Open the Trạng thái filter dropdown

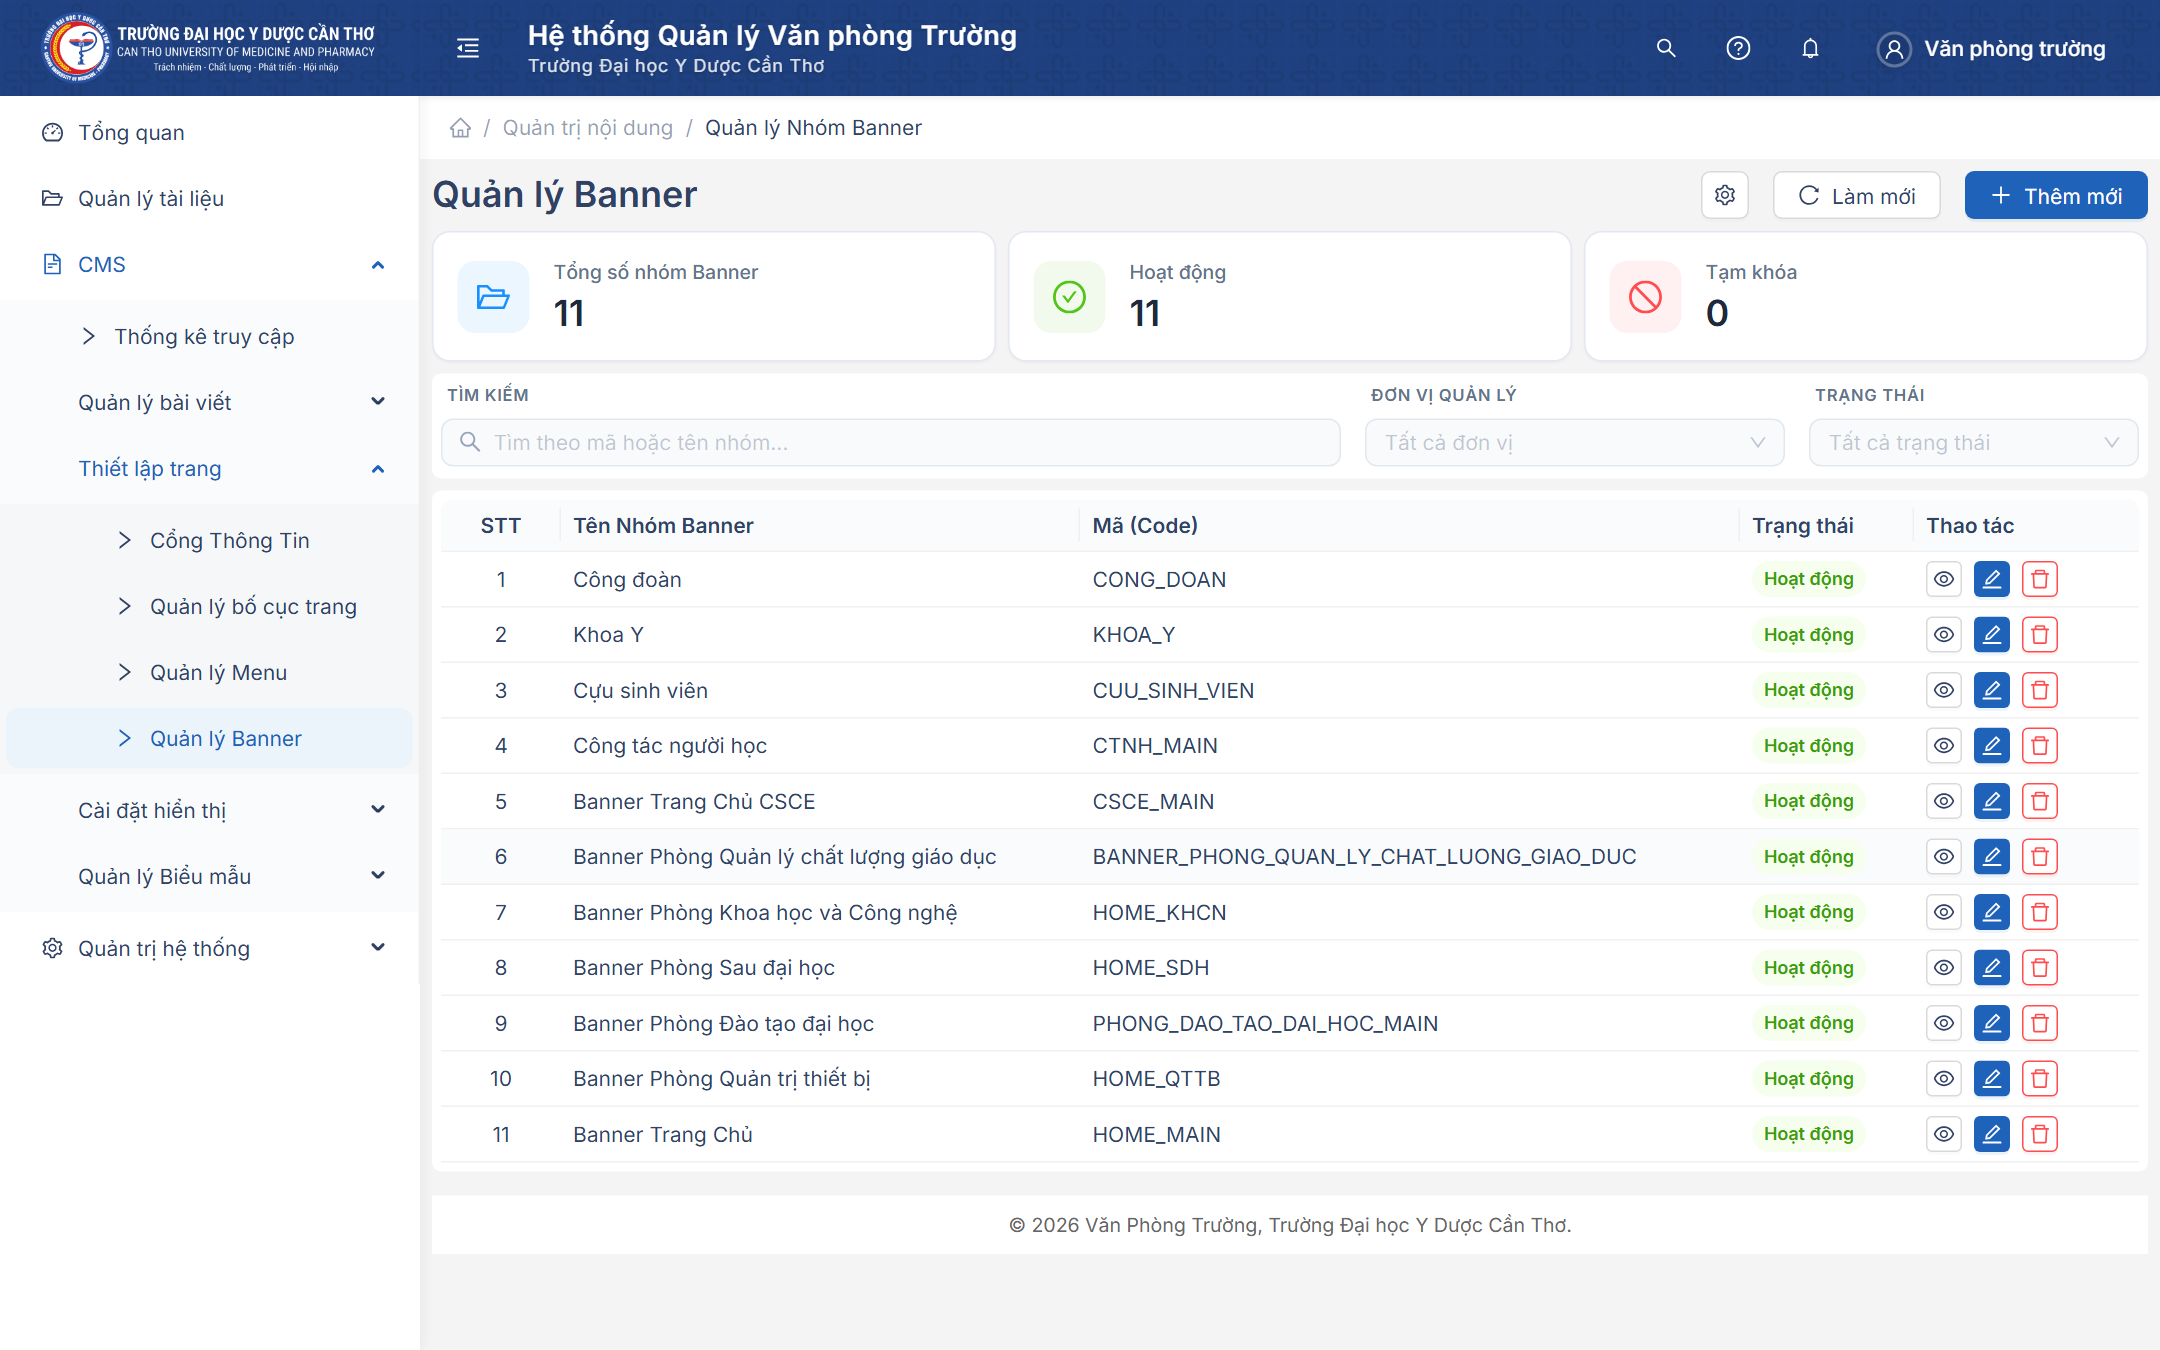point(1973,442)
